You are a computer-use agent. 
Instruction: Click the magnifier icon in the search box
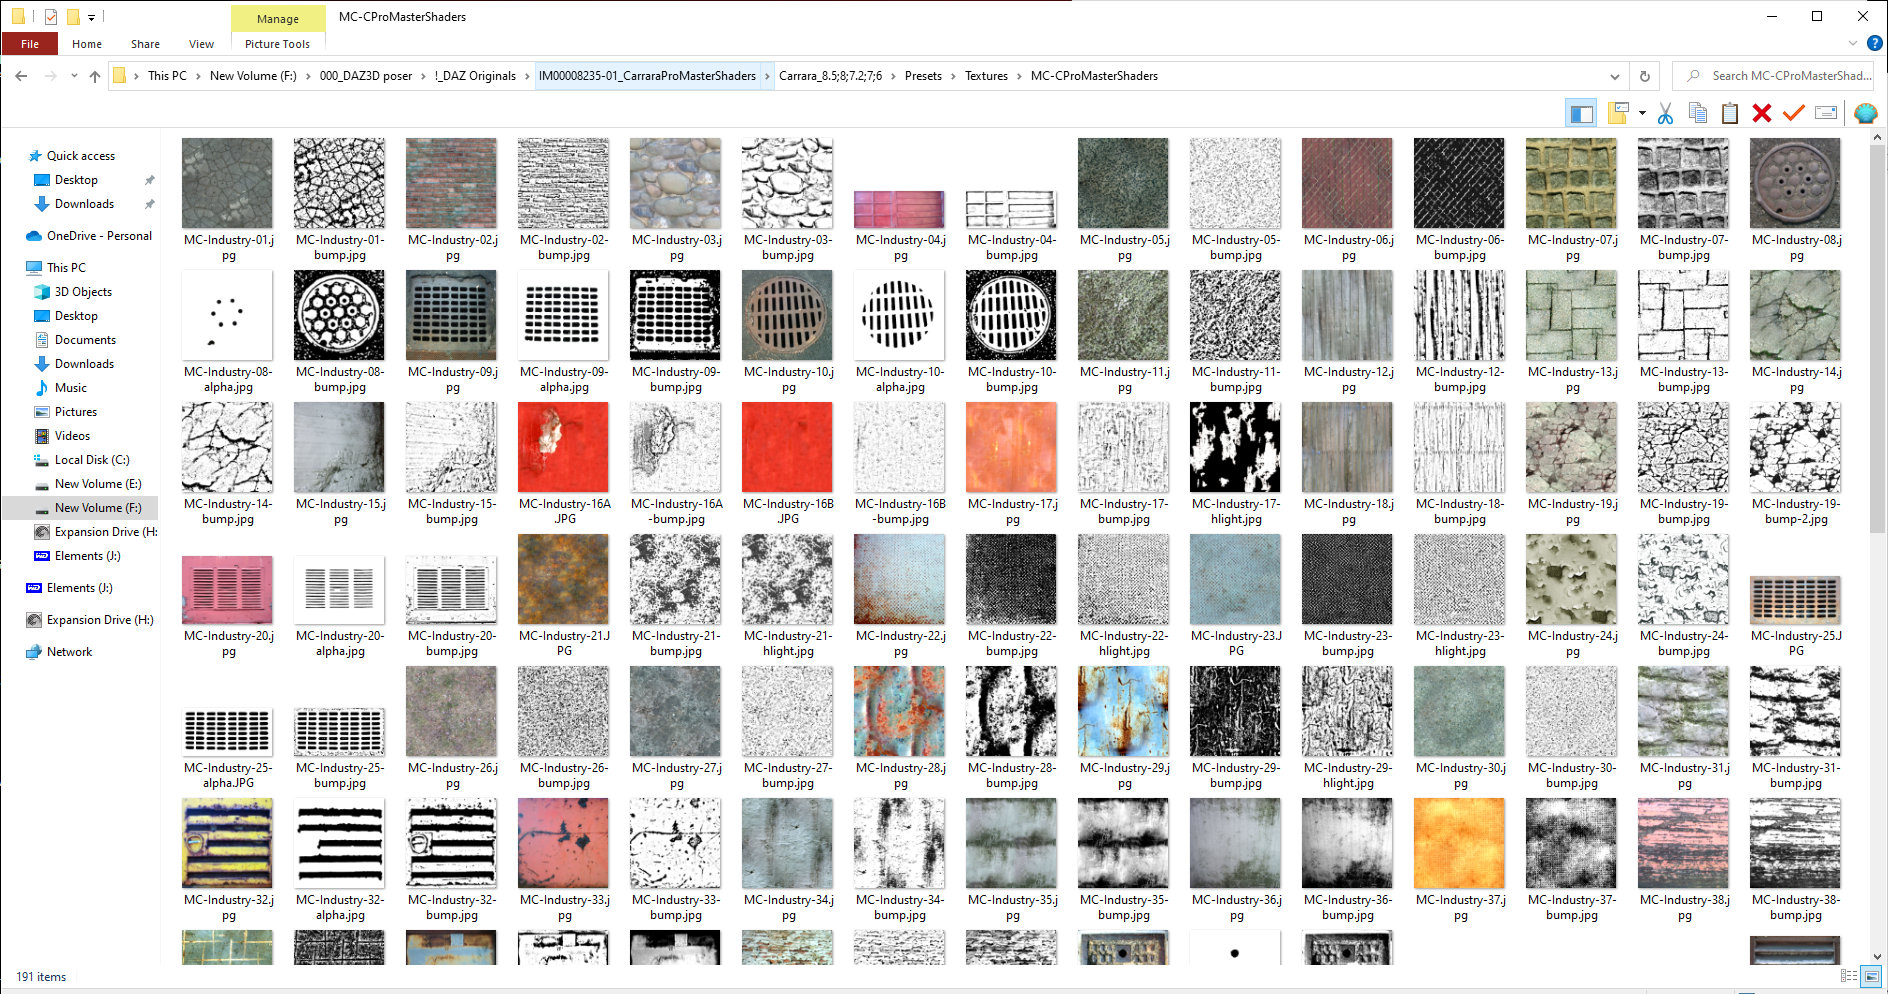[1693, 76]
